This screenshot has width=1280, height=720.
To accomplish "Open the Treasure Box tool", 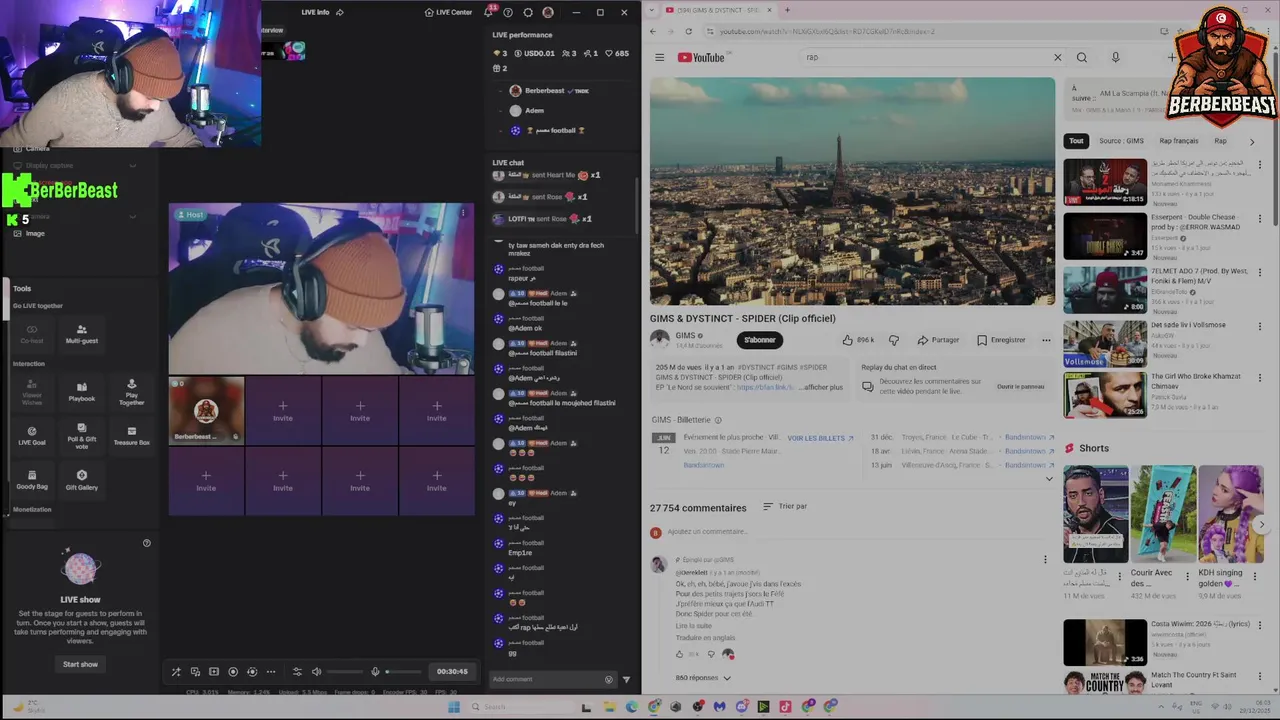I will (132, 435).
